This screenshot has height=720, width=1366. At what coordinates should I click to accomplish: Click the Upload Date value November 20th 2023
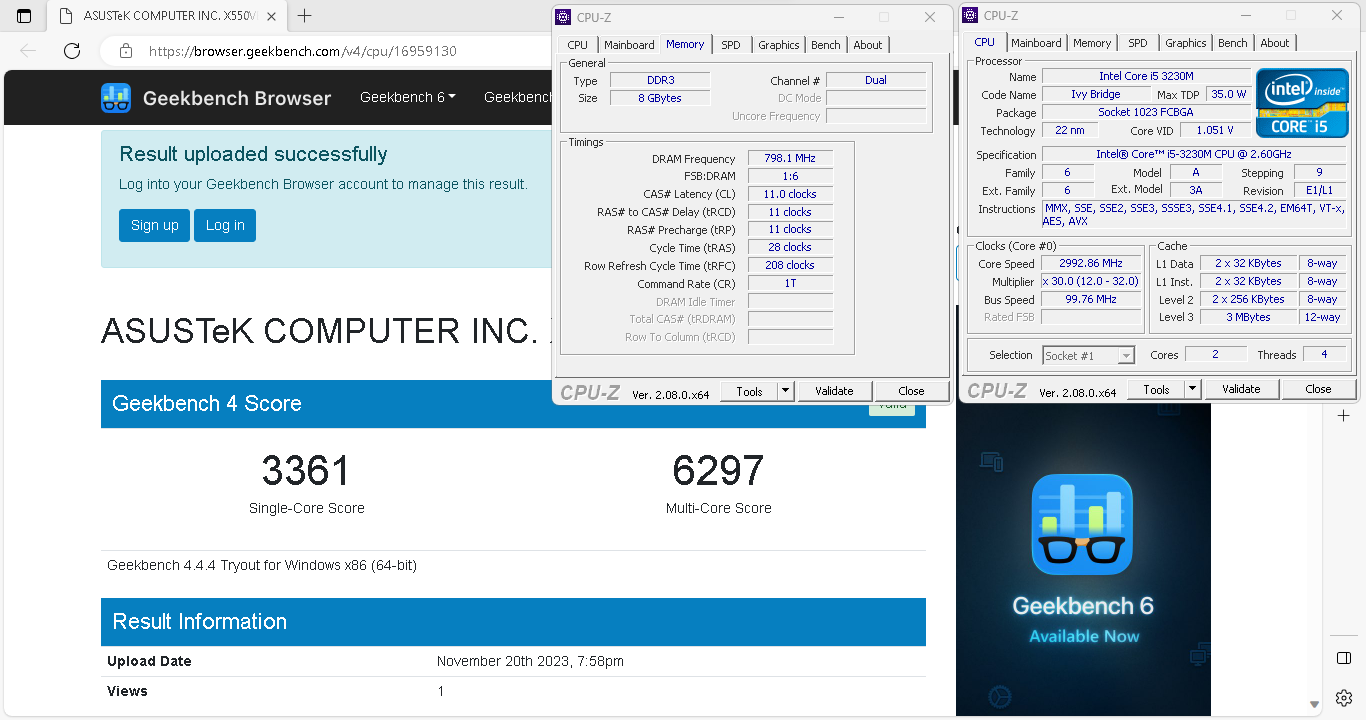coord(530,661)
